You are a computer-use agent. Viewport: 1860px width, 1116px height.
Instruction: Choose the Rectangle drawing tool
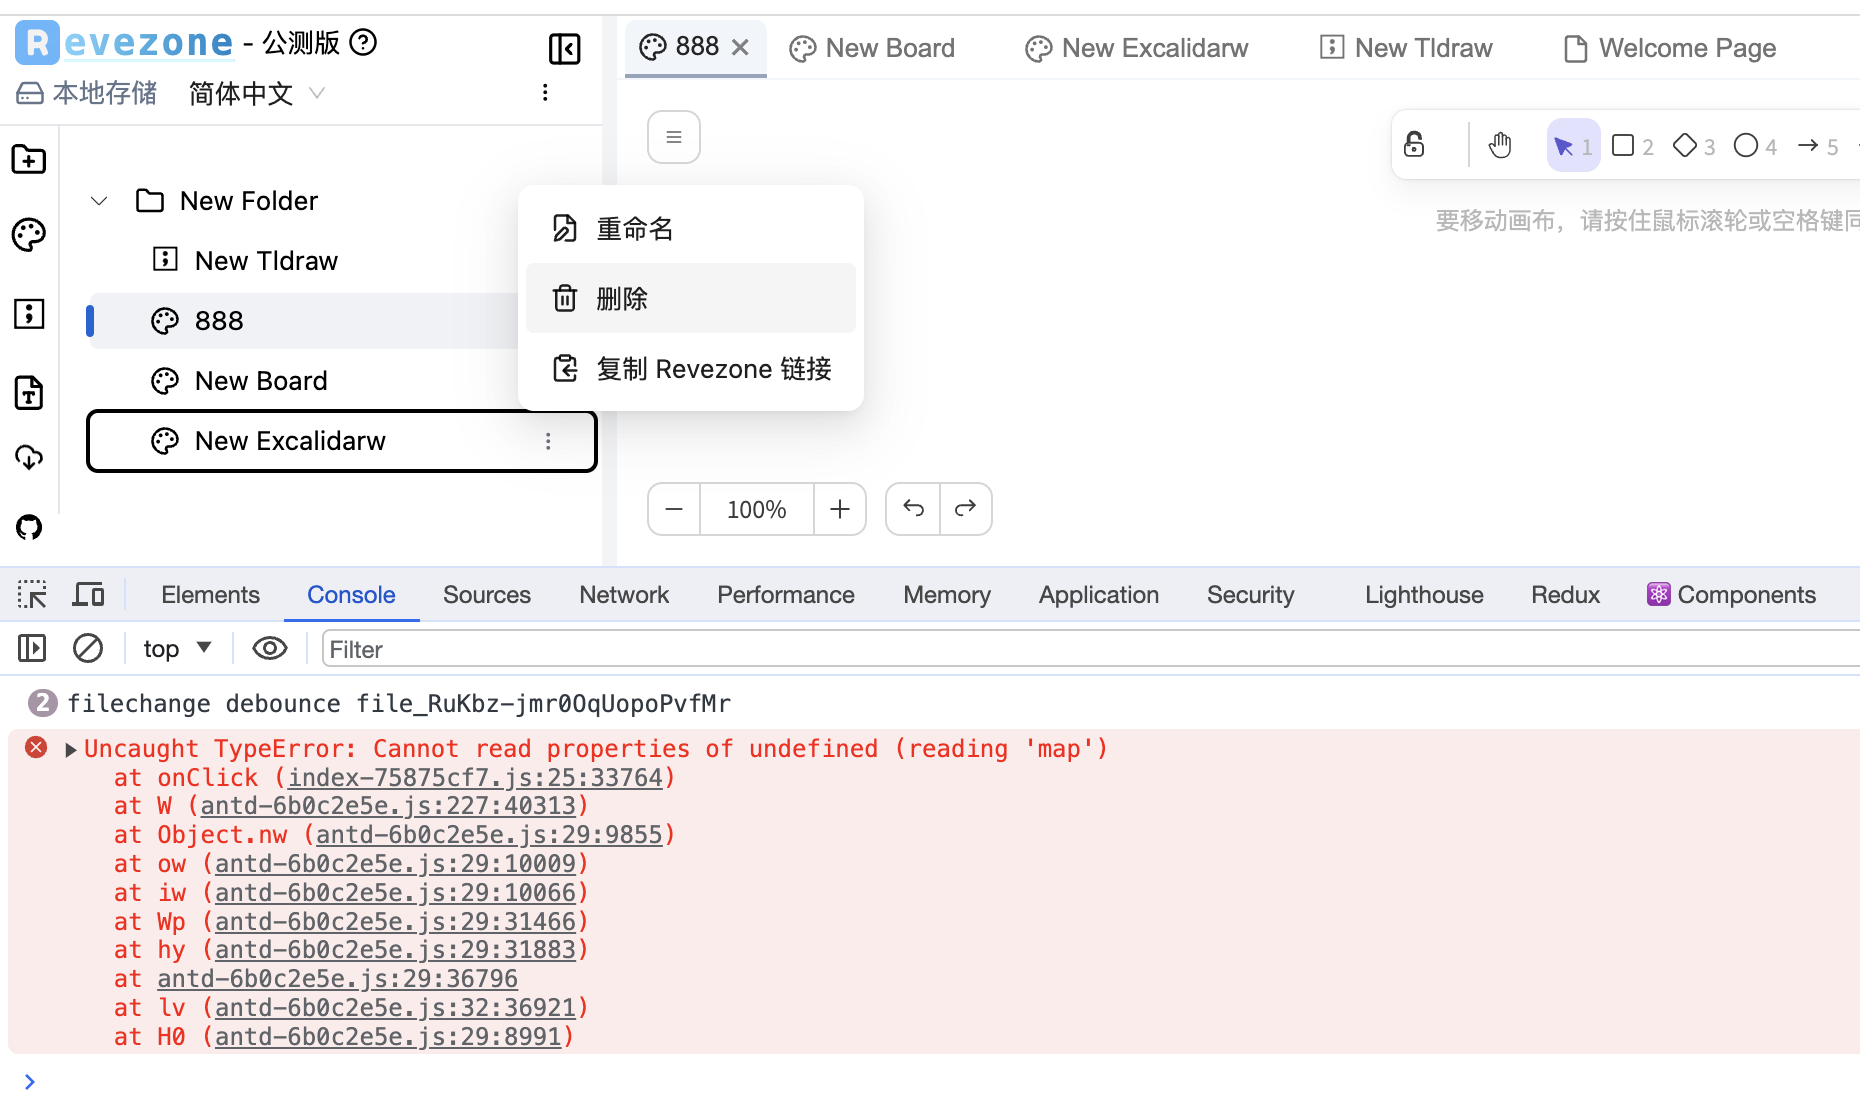(x=1623, y=145)
